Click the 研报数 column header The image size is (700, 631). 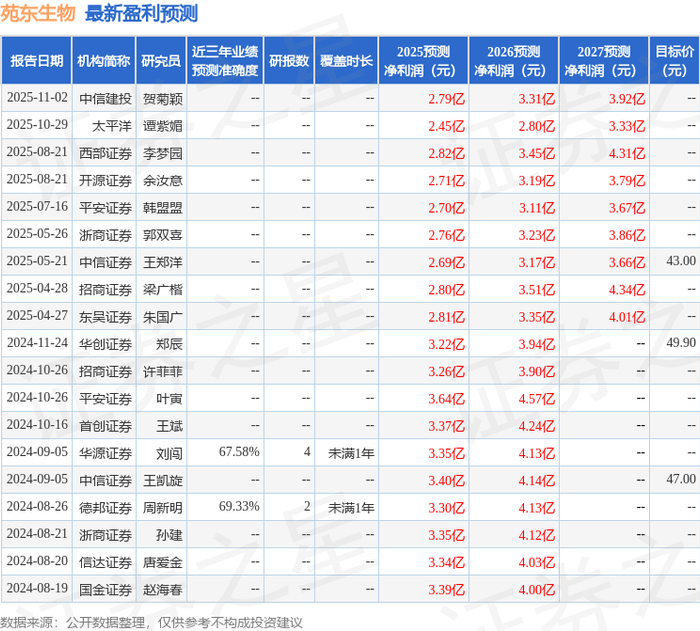point(289,61)
